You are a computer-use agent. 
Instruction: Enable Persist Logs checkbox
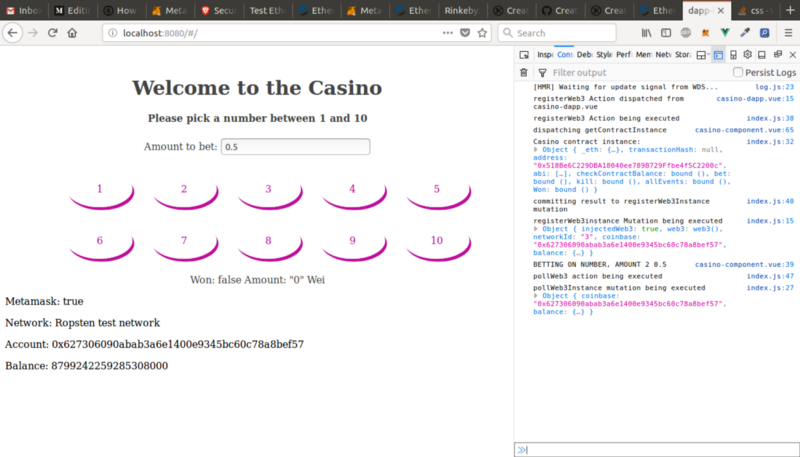pyautogui.click(x=738, y=72)
